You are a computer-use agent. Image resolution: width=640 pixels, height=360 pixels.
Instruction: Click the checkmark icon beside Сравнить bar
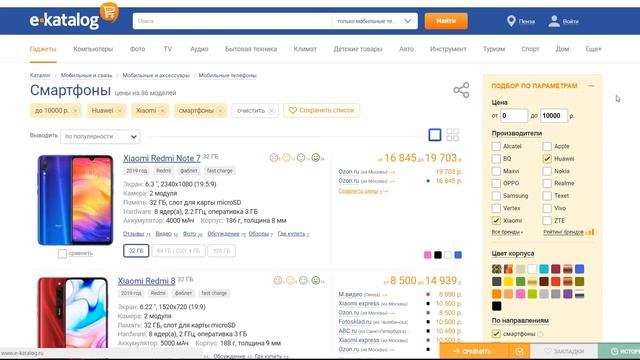[x=519, y=351]
